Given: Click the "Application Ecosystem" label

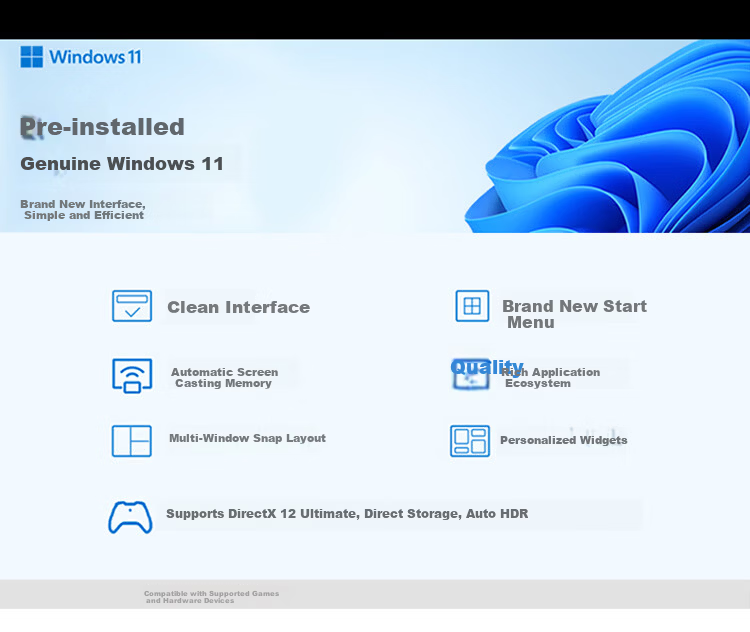Looking at the screenshot, I should pyautogui.click(x=552, y=377).
